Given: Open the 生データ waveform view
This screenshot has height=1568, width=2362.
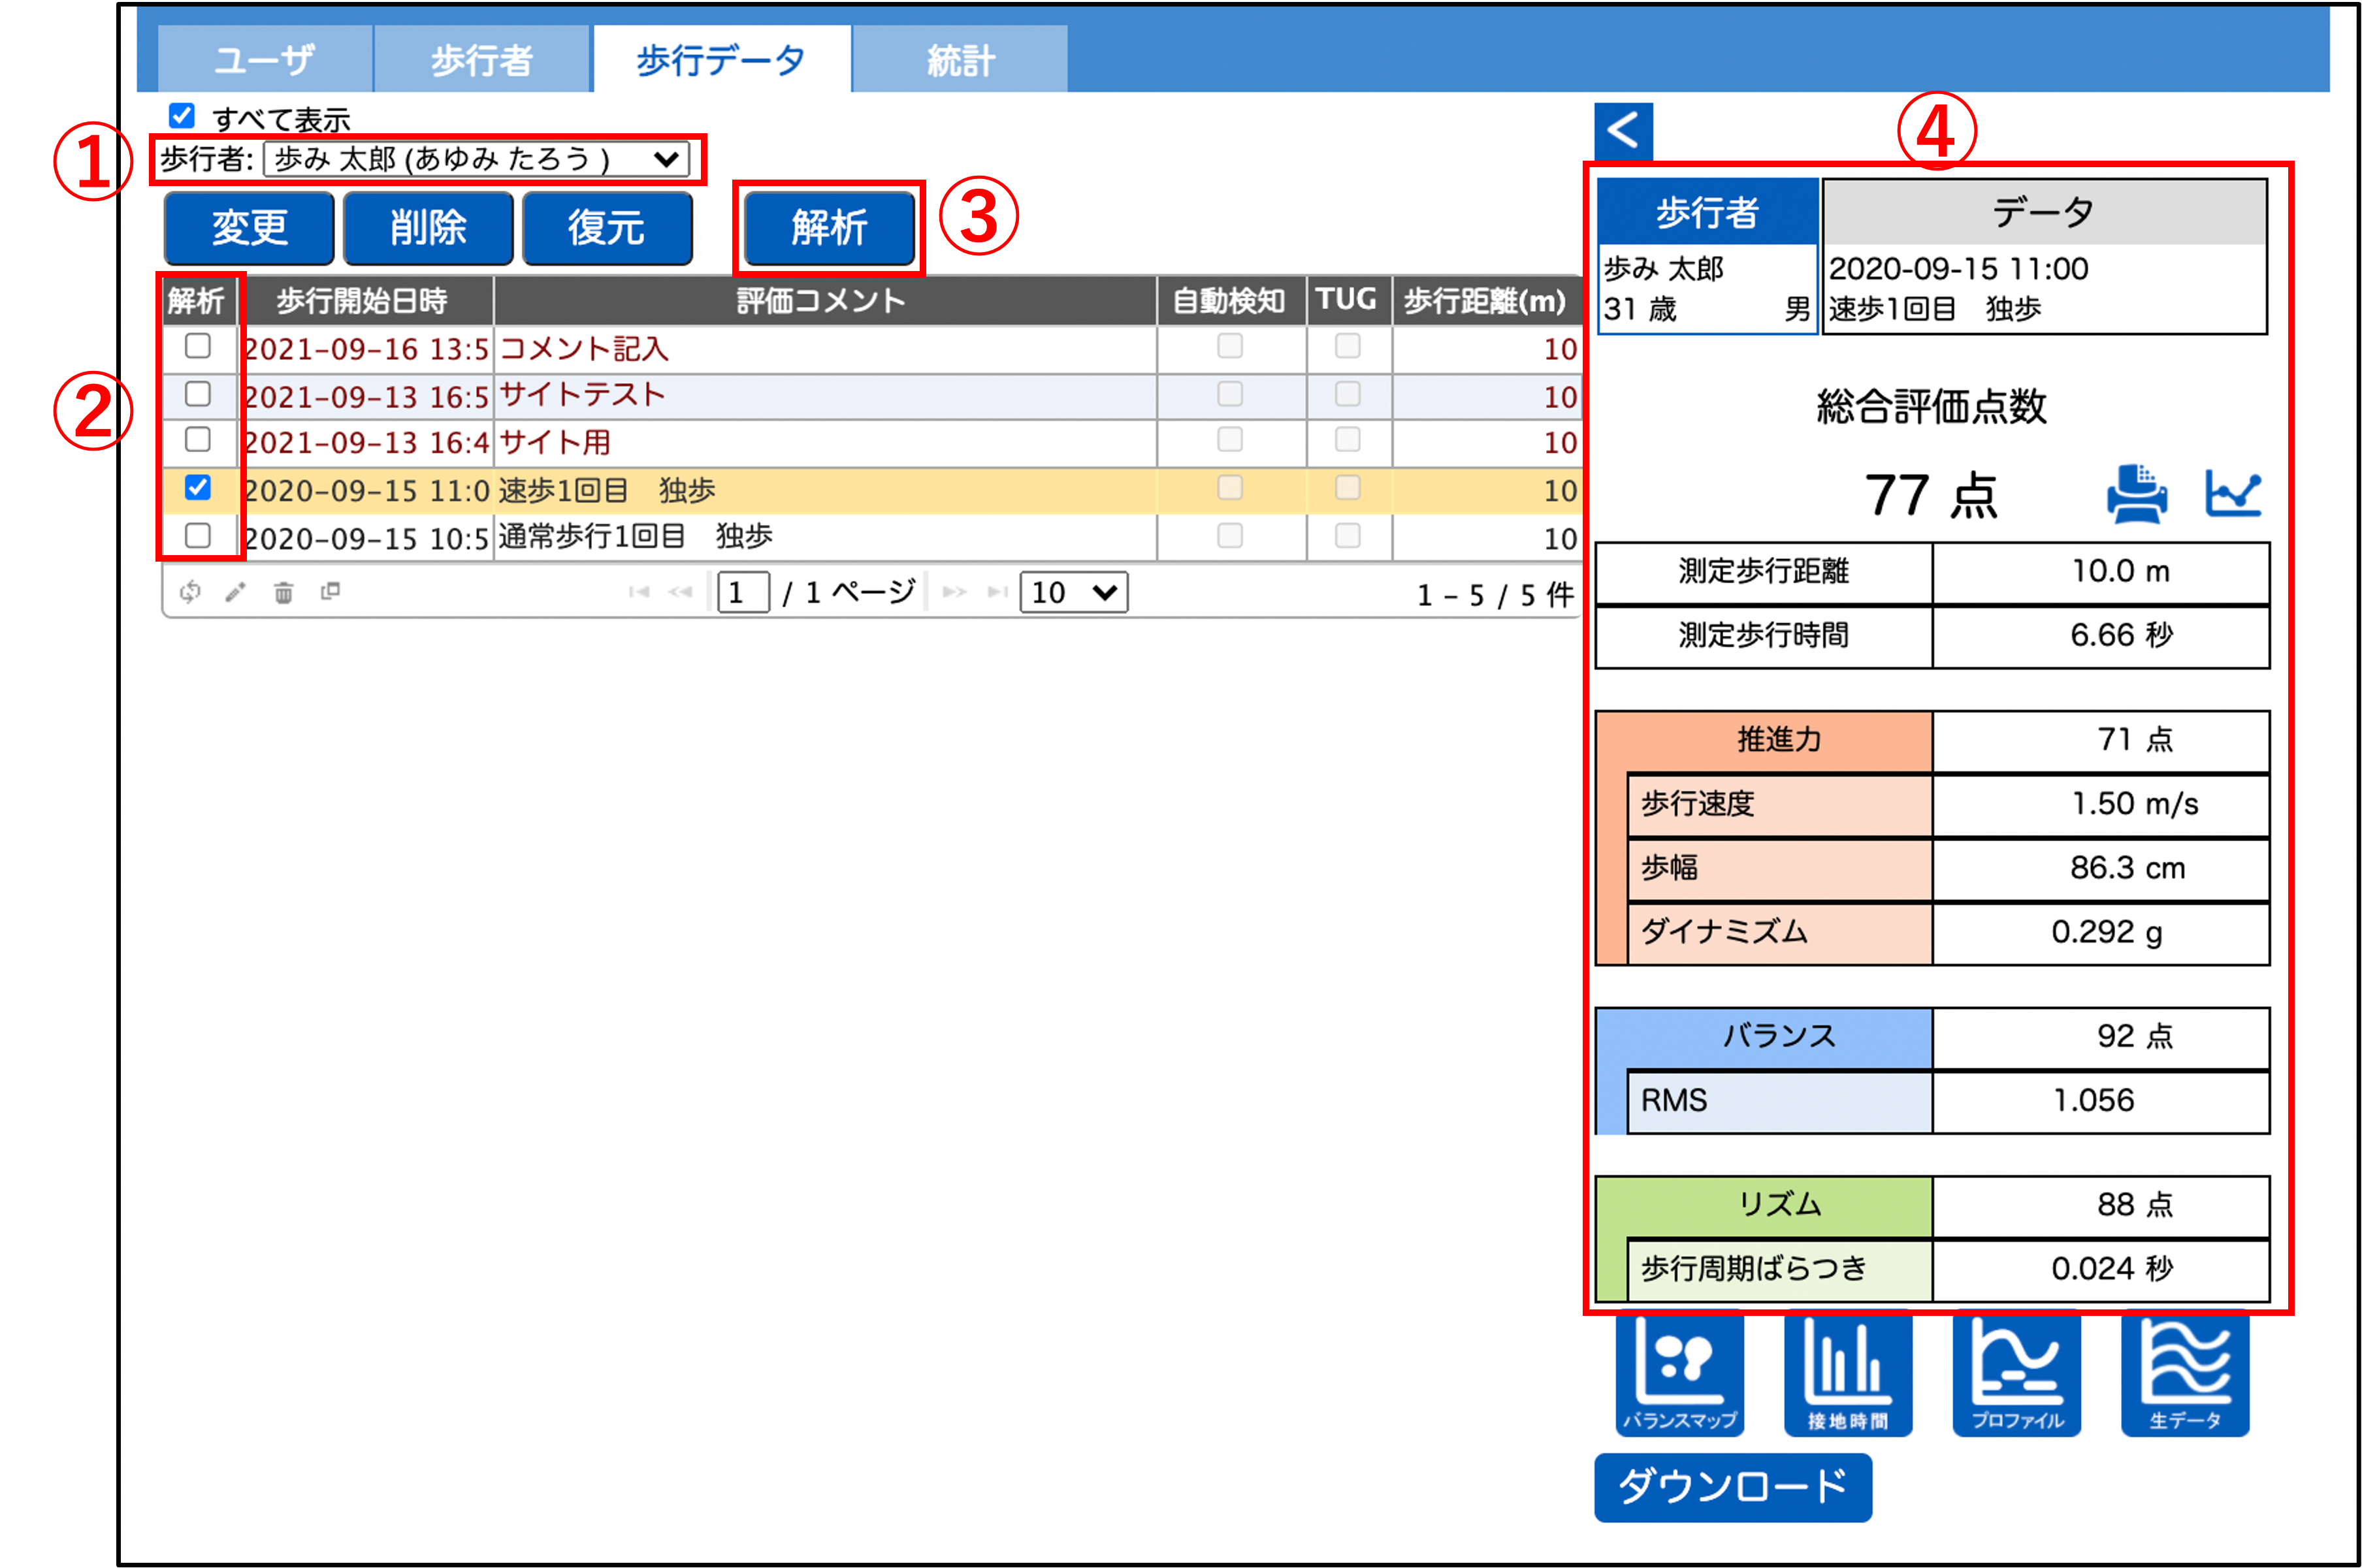Looking at the screenshot, I should pos(2185,1374).
